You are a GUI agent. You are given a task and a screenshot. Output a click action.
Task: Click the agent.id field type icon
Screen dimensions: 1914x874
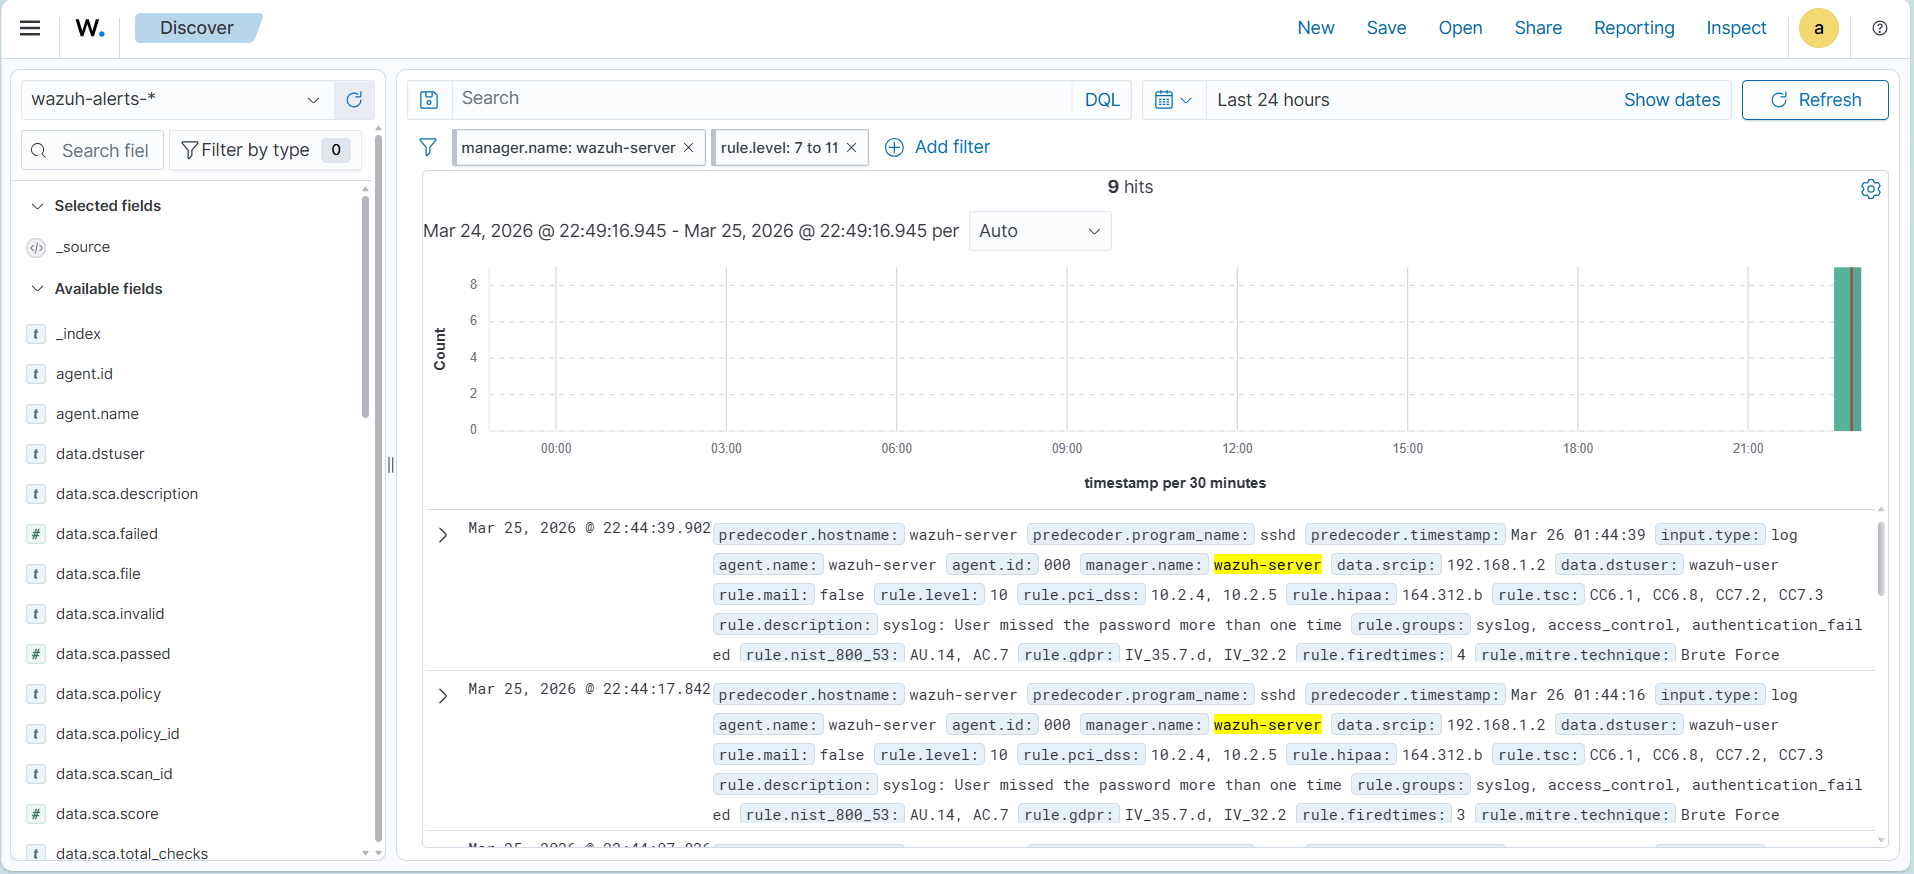[36, 374]
